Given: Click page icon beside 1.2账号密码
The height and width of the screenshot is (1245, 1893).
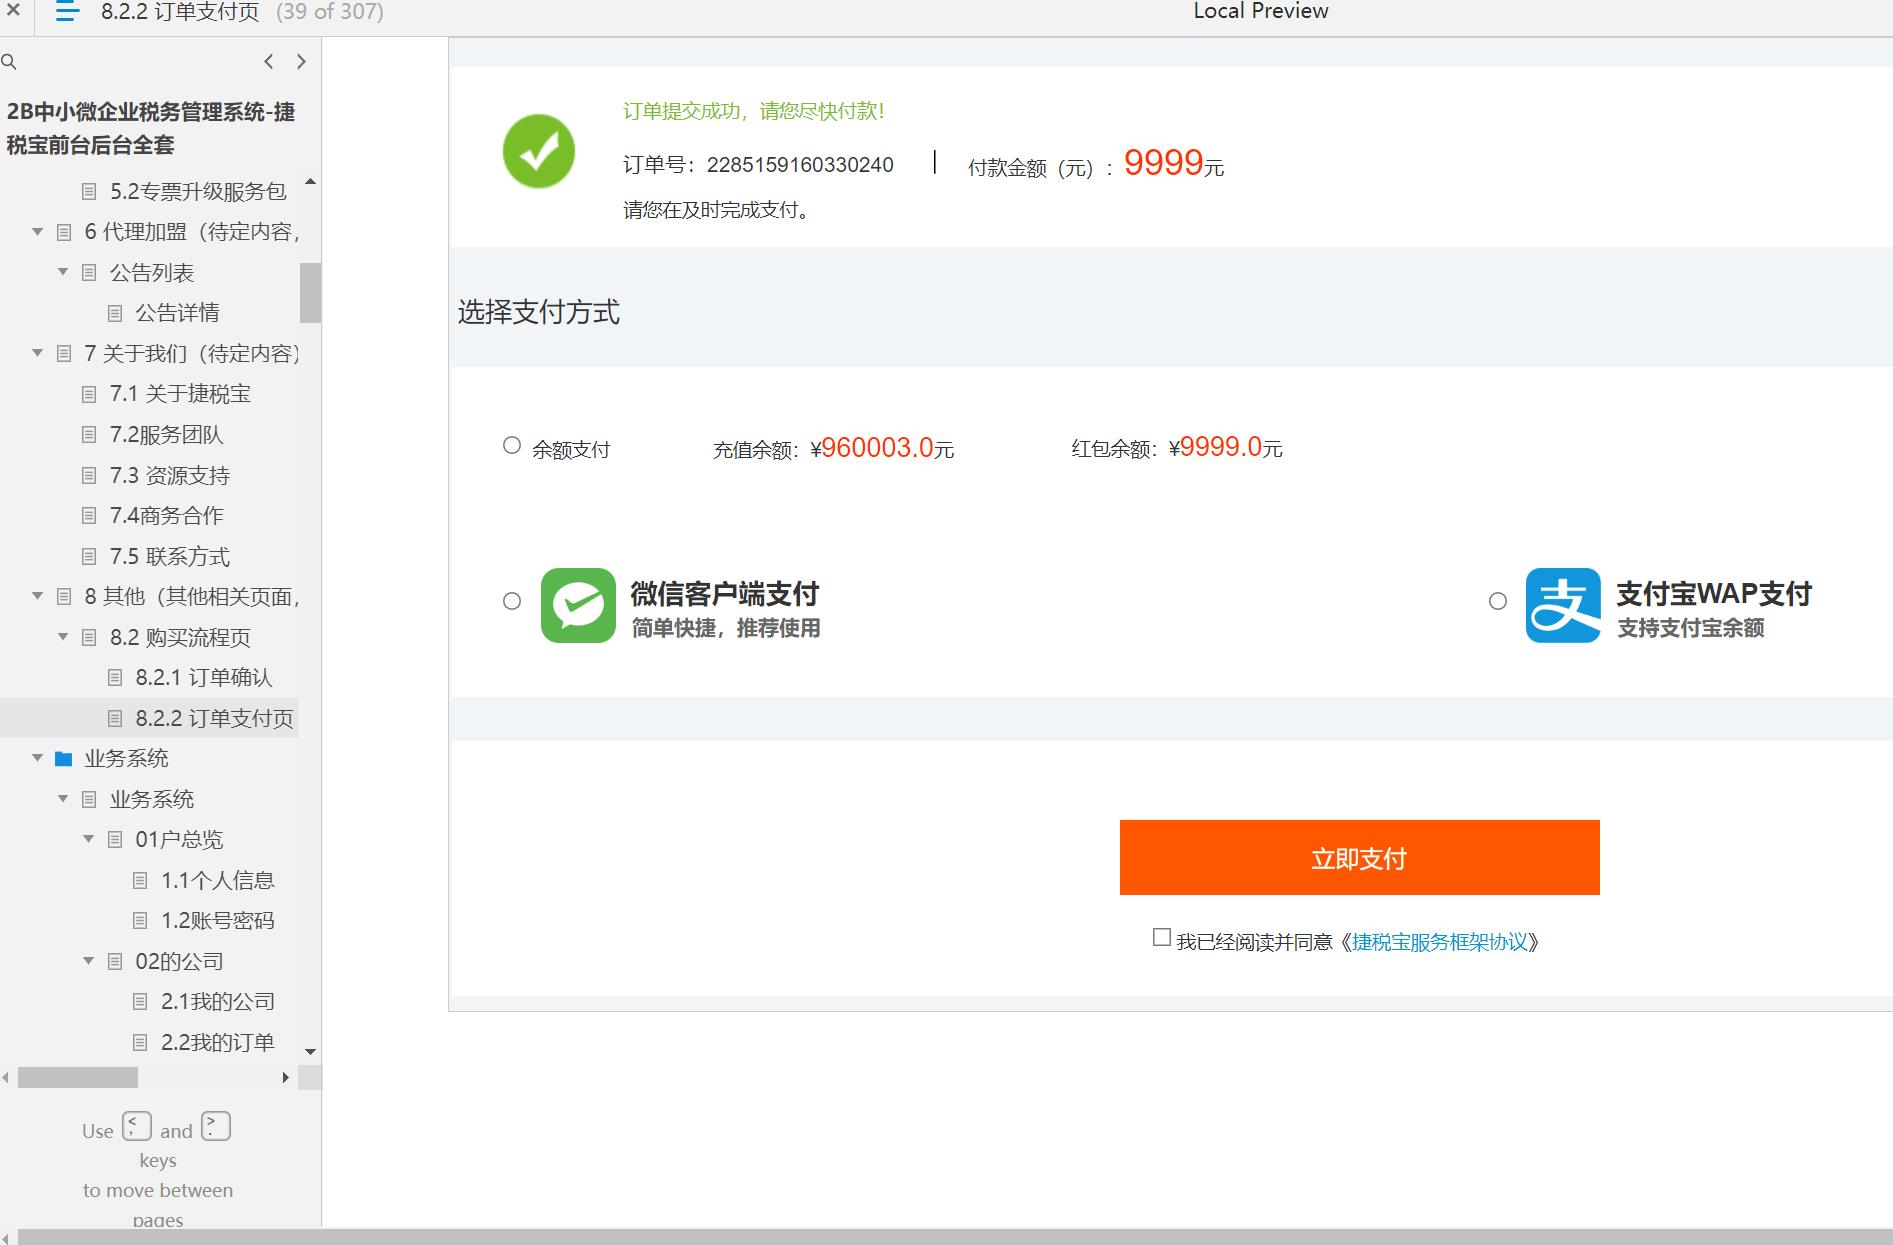Looking at the screenshot, I should 141,921.
